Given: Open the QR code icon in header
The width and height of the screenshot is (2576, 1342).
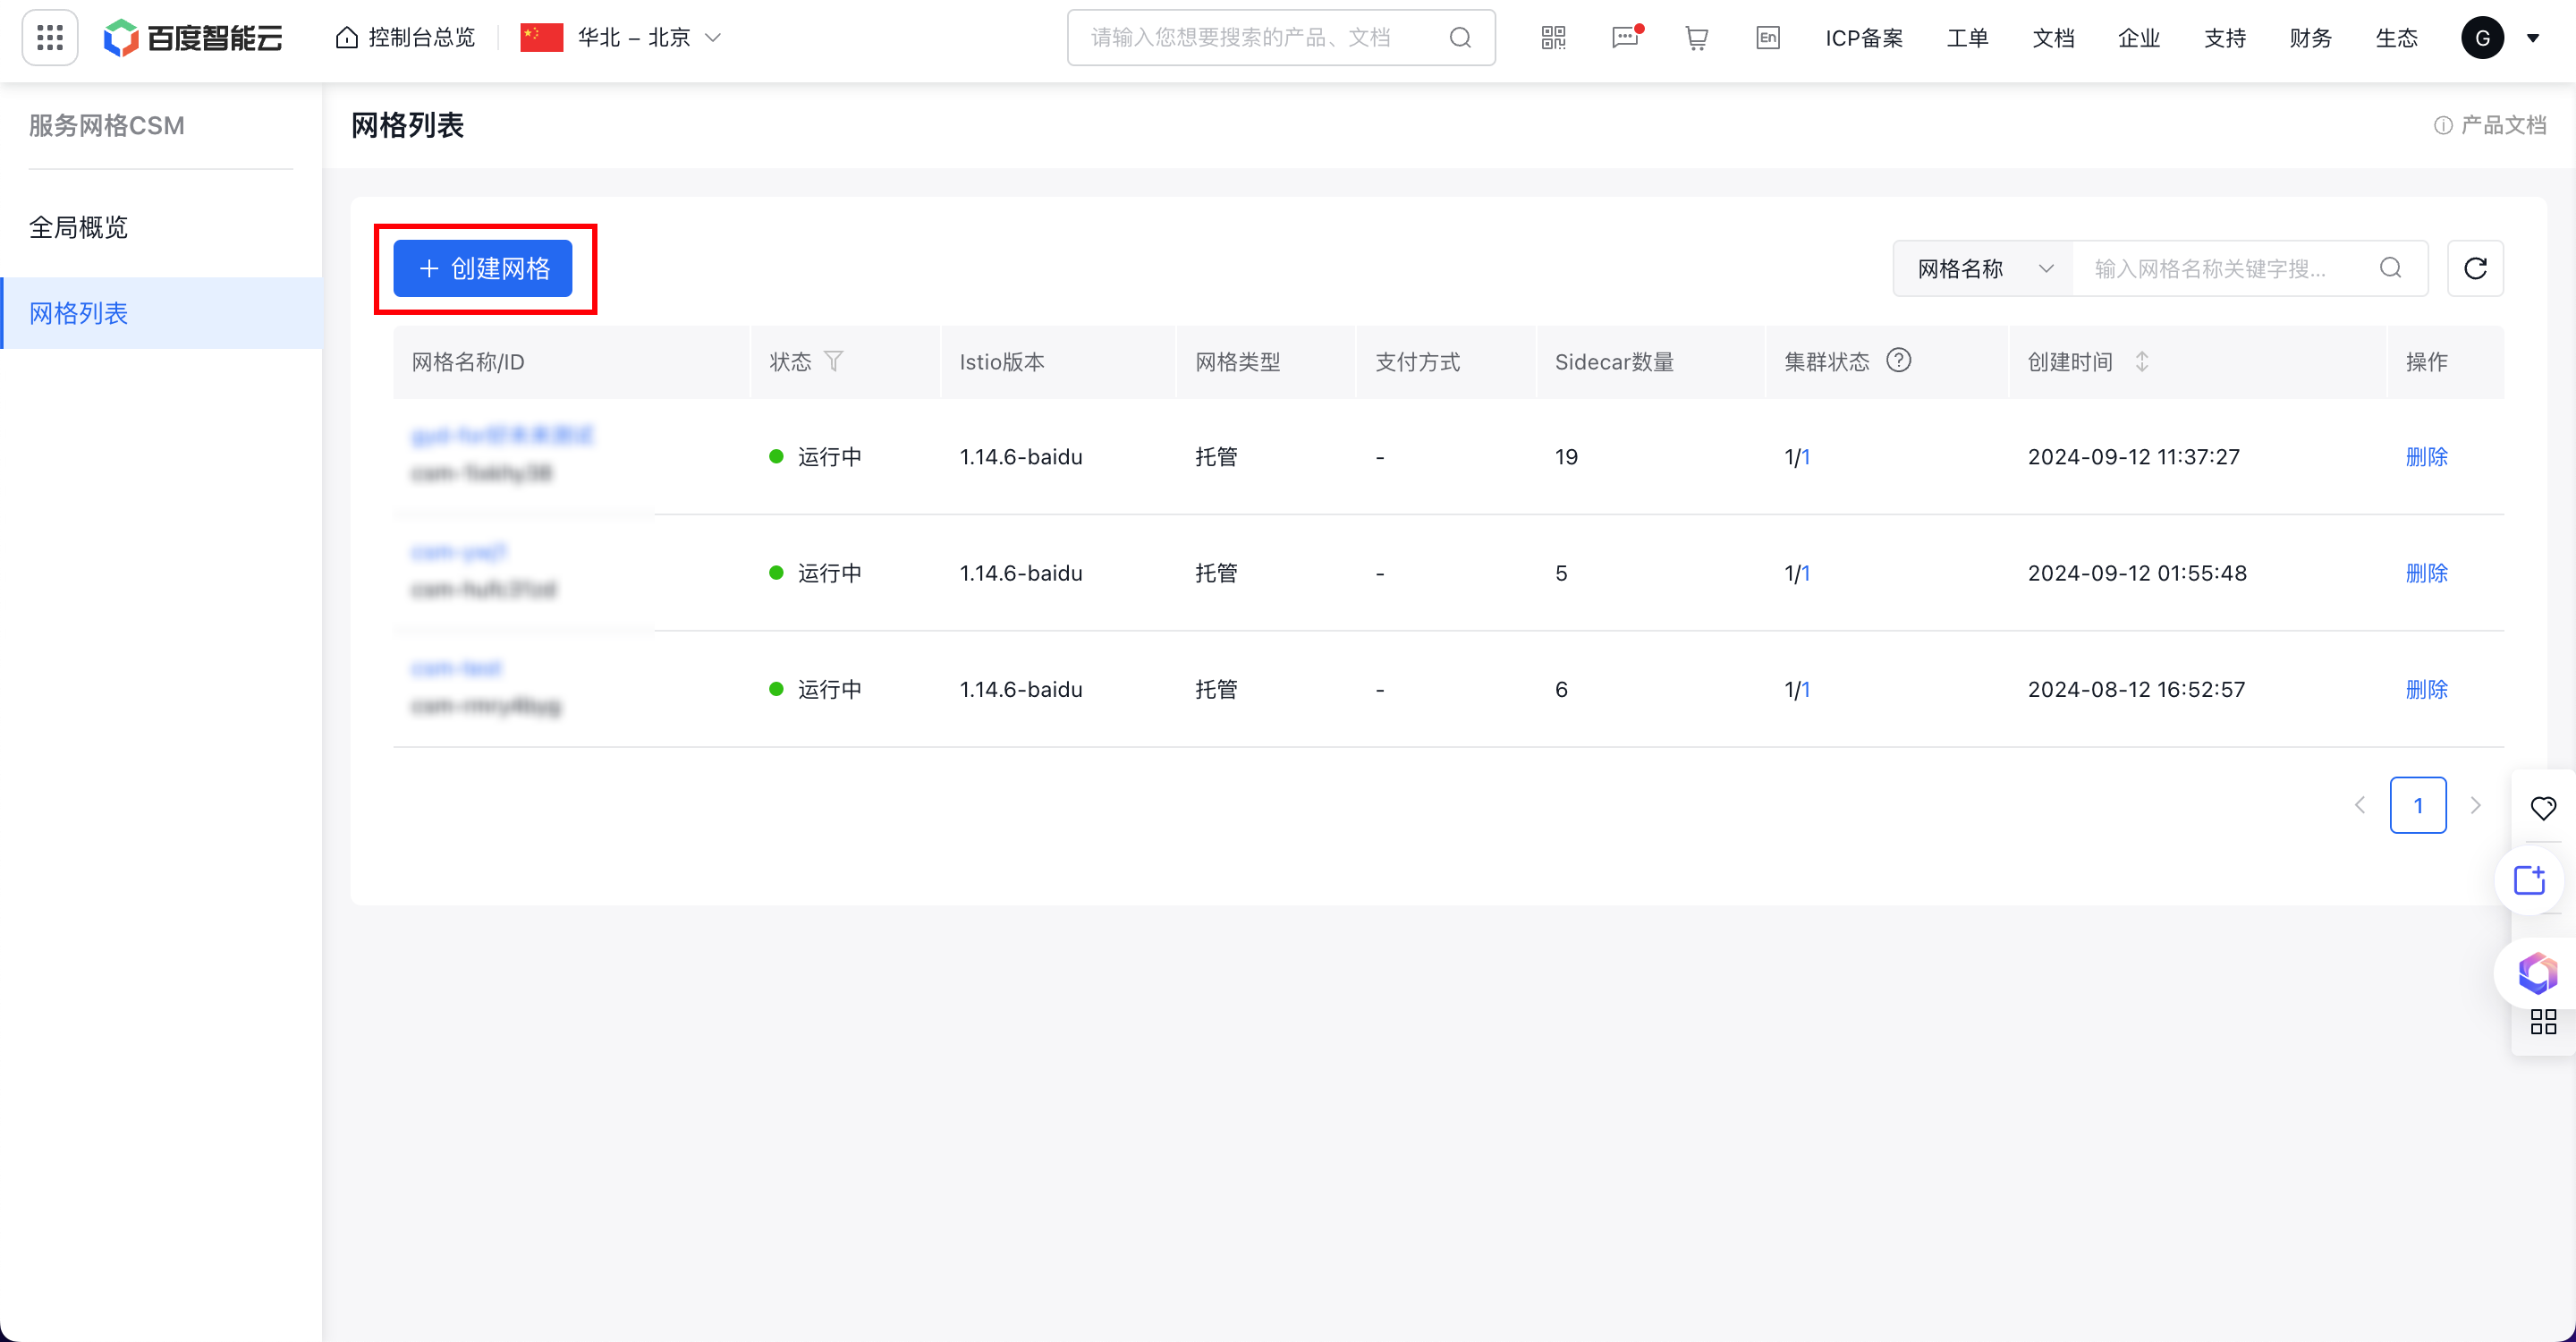Looking at the screenshot, I should (1553, 38).
